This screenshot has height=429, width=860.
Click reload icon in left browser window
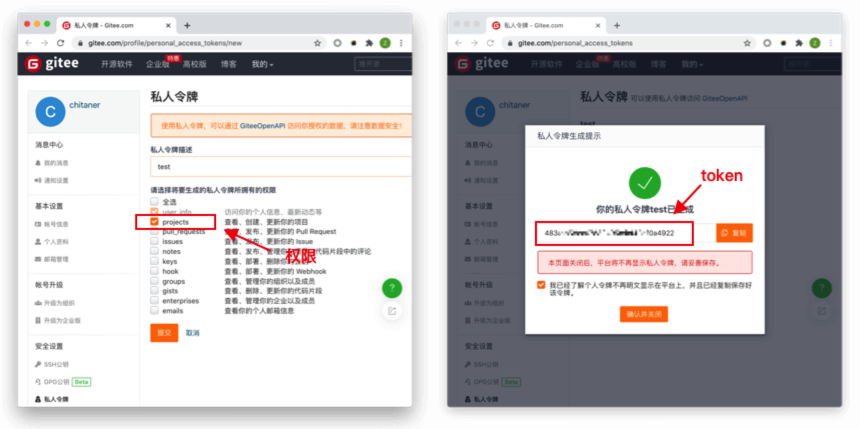[x=60, y=43]
